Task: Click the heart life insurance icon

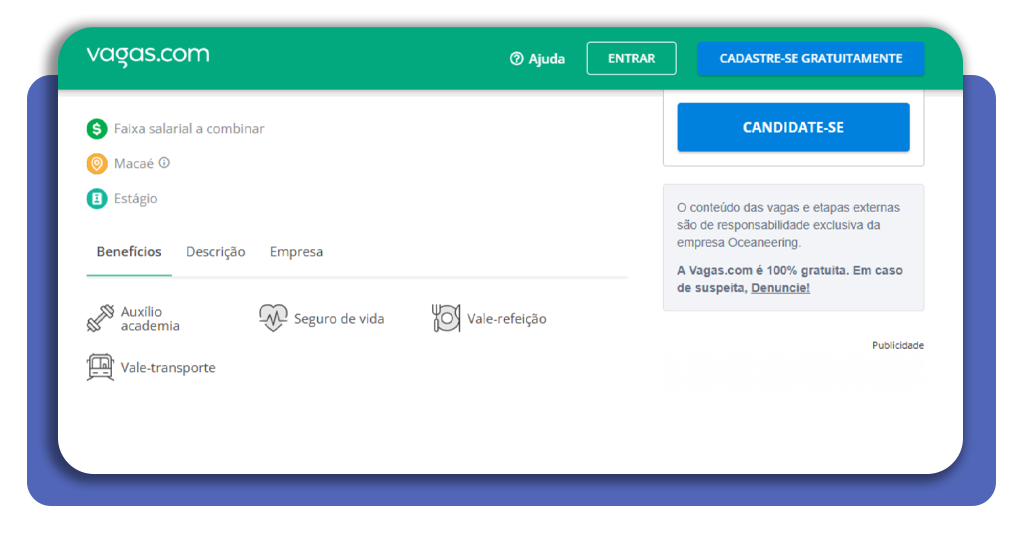Action: click(273, 319)
